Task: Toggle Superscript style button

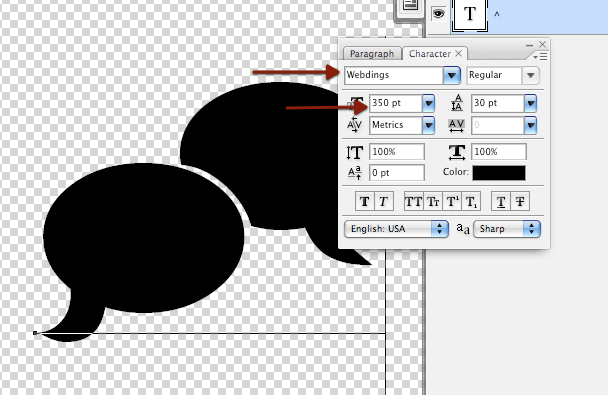Action: (x=452, y=202)
